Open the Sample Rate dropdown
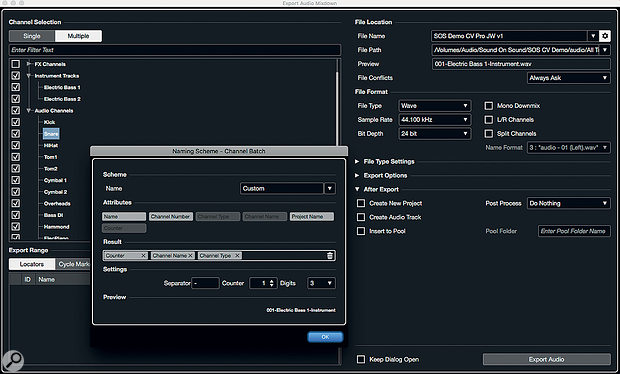The height and width of the screenshot is (374, 620). (435, 119)
